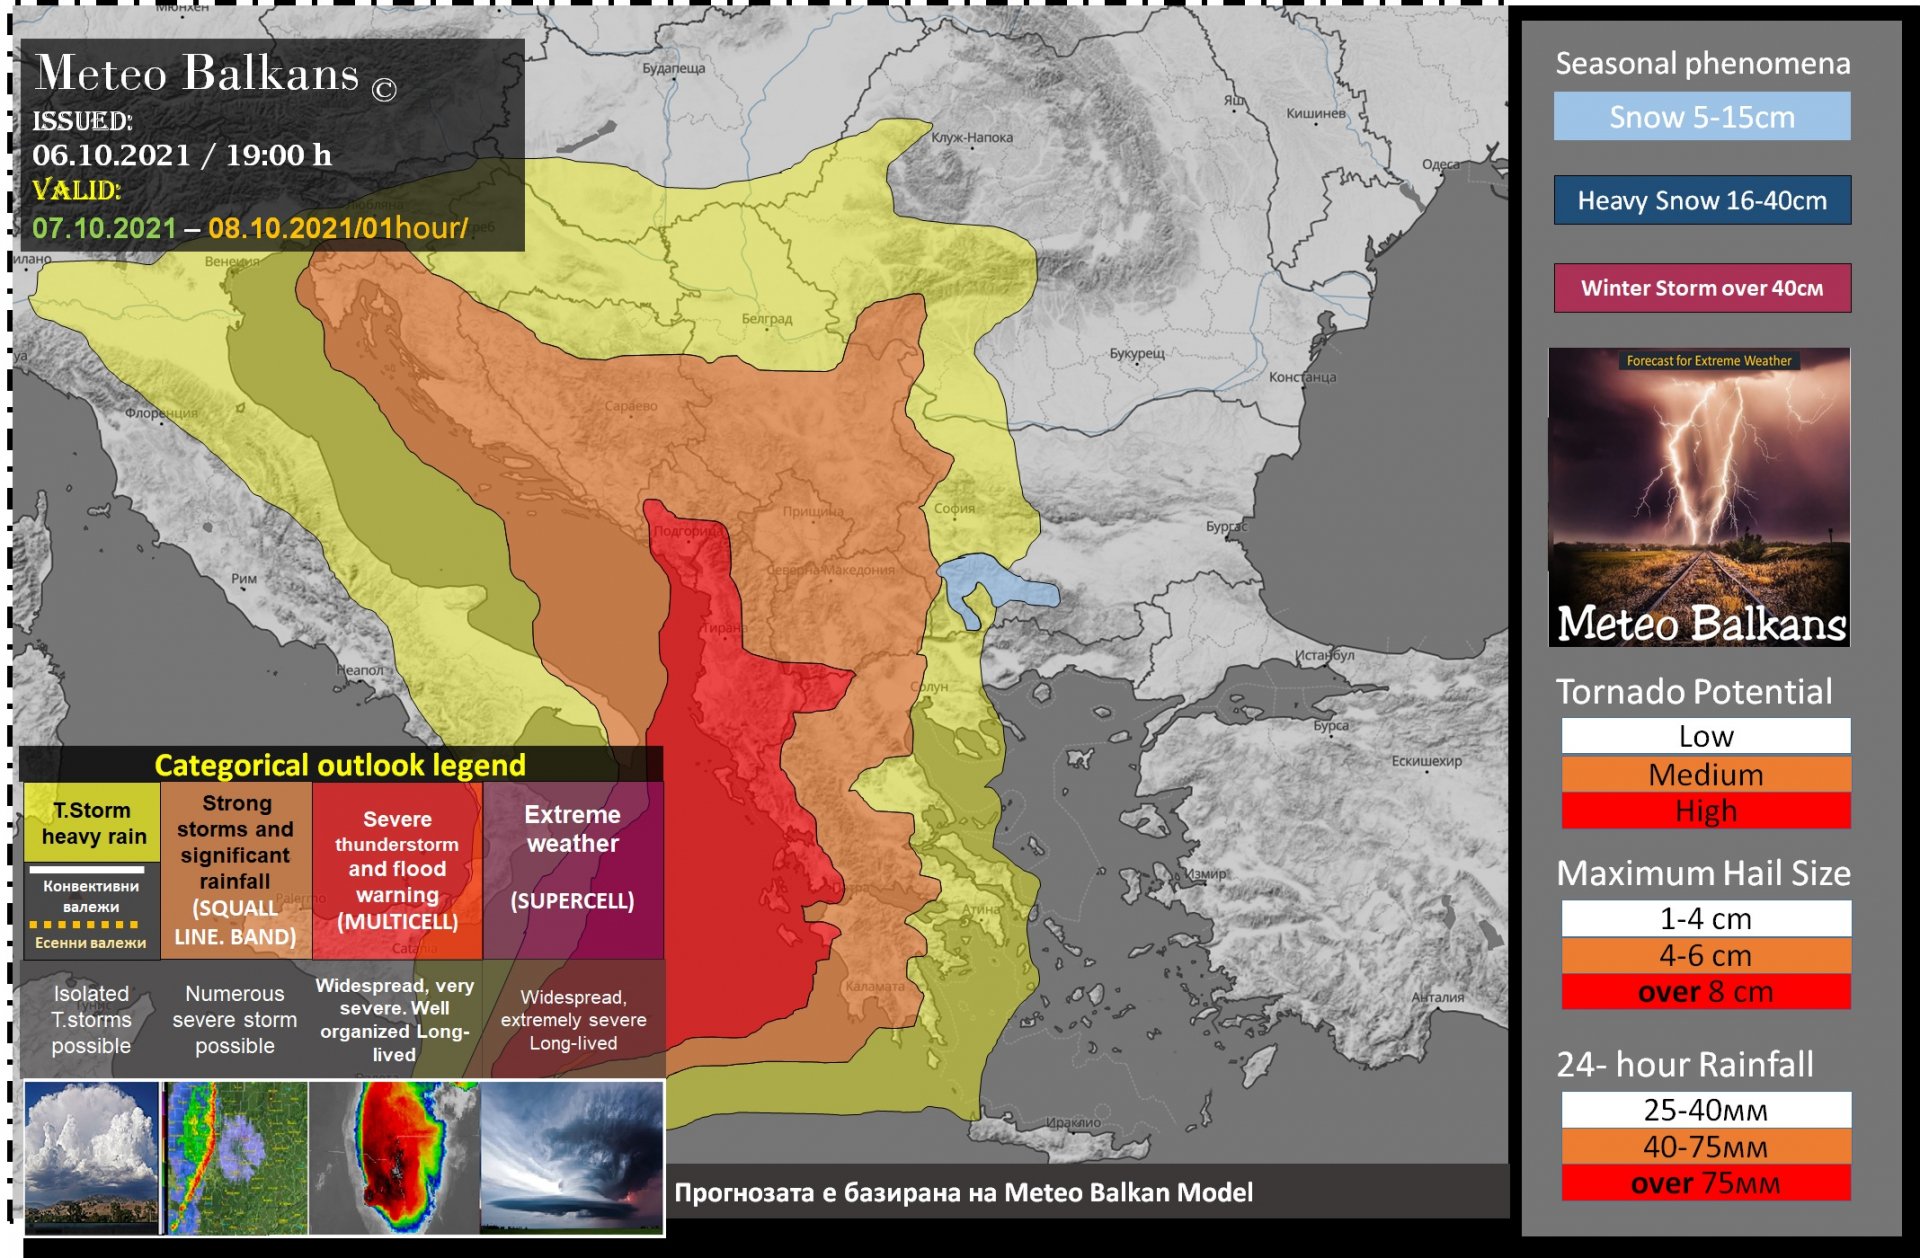Click the Ираклио city label
Screen dimensions: 1920x1258
[x=1073, y=1123]
